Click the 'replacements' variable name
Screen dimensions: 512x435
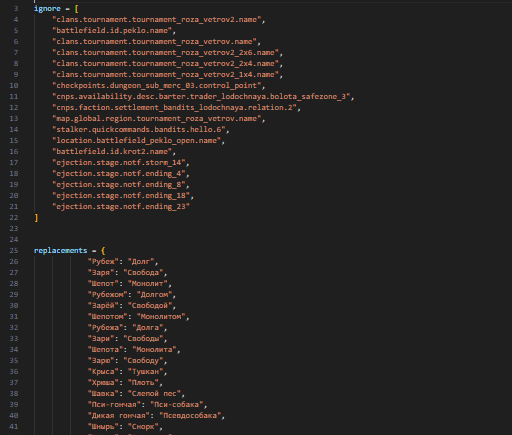pyautogui.click(x=61, y=251)
